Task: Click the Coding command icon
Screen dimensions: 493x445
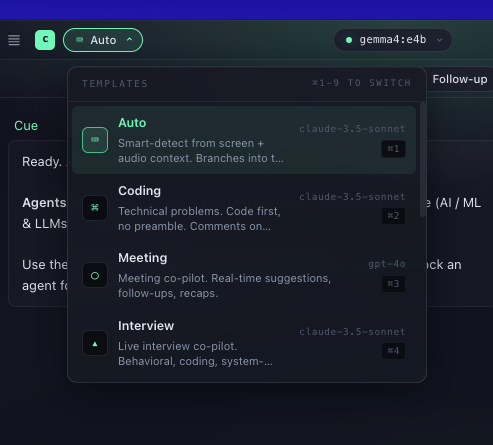Action: pyautogui.click(x=95, y=208)
